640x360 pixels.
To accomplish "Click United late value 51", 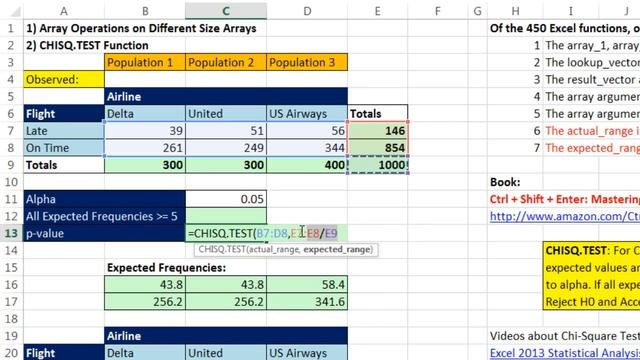I will [x=226, y=131].
